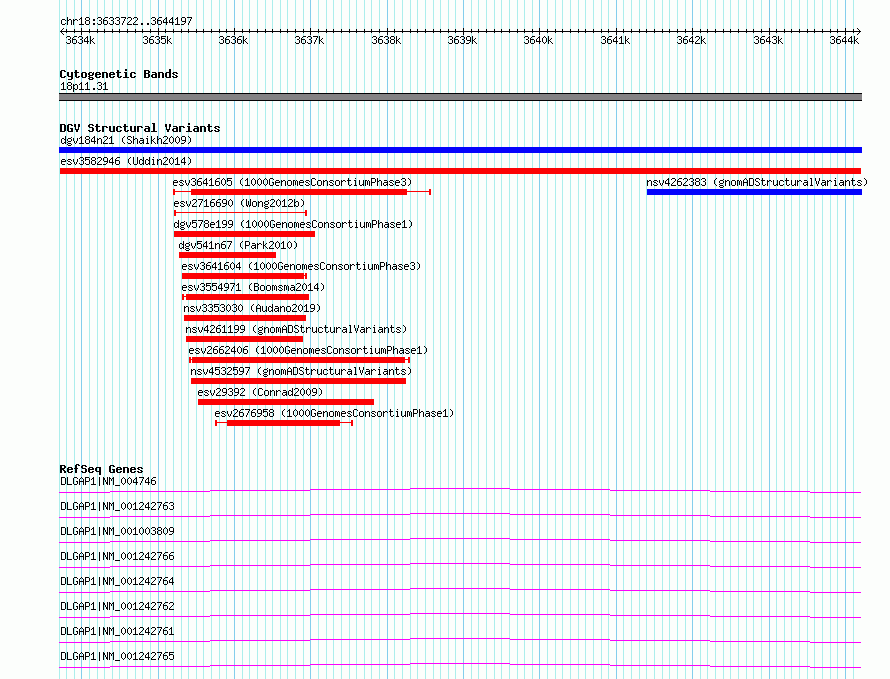Click the 3640k ruler tick label
Image resolution: width=890 pixels, height=679 pixels.
click(538, 40)
